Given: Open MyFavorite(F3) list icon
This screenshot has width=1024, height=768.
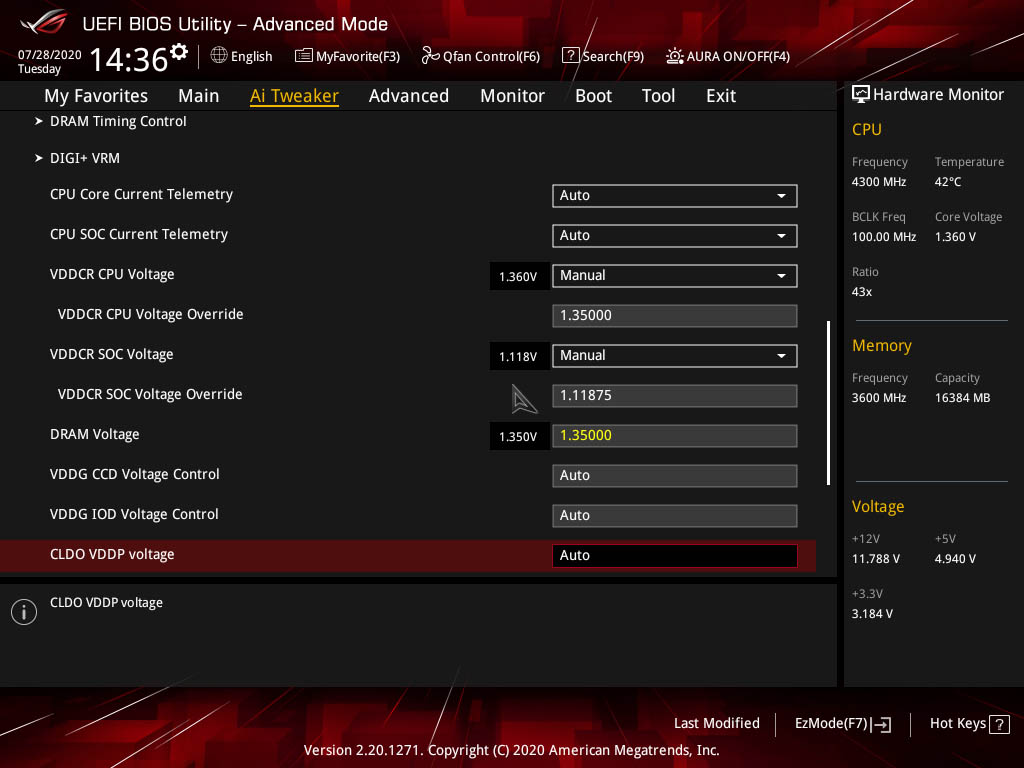Looking at the screenshot, I should pos(303,56).
